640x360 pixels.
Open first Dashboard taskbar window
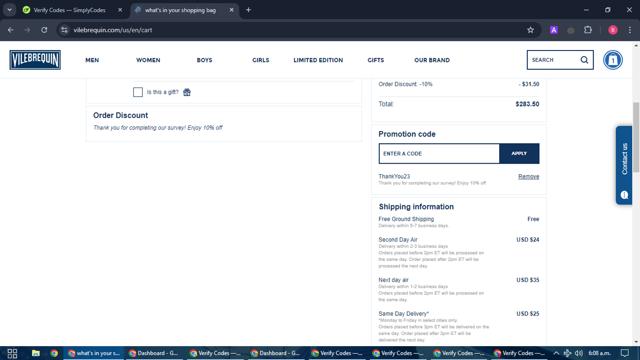pyautogui.click(x=153, y=353)
